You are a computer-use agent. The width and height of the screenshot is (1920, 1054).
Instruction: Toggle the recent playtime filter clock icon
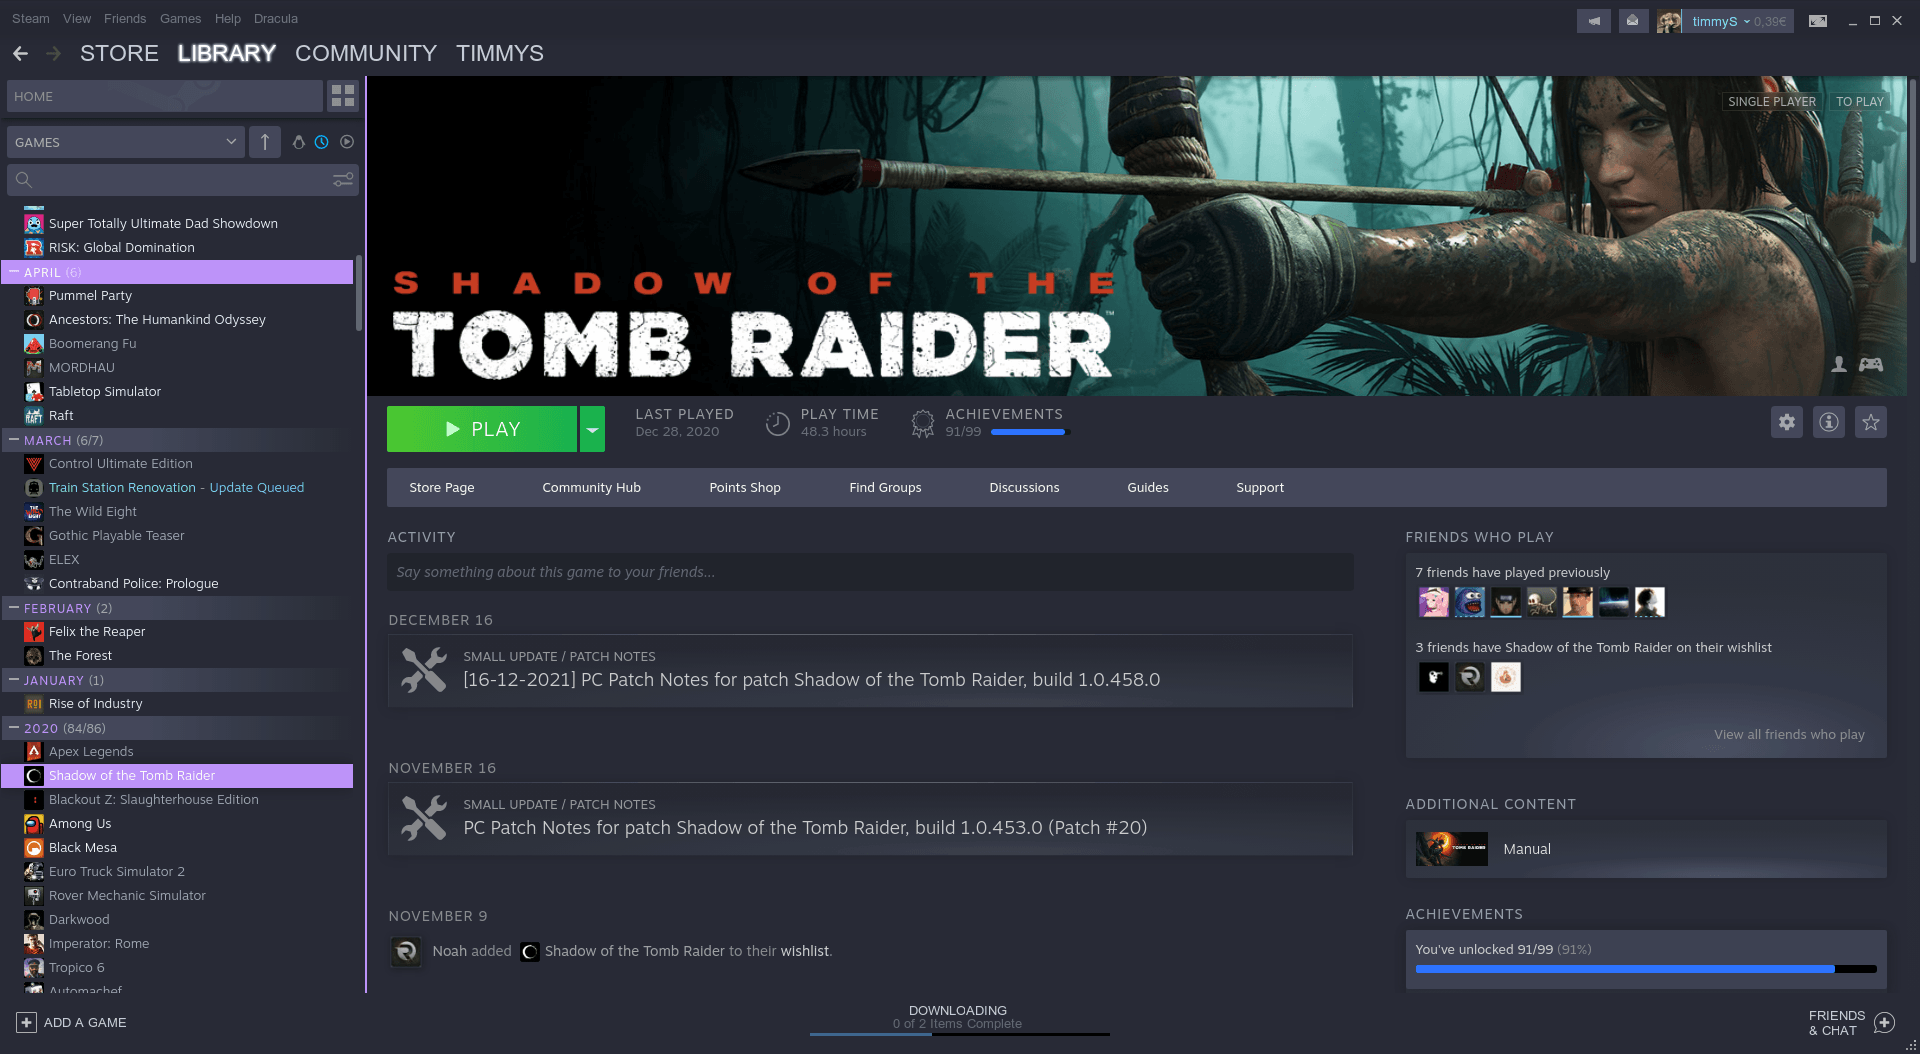click(x=322, y=142)
